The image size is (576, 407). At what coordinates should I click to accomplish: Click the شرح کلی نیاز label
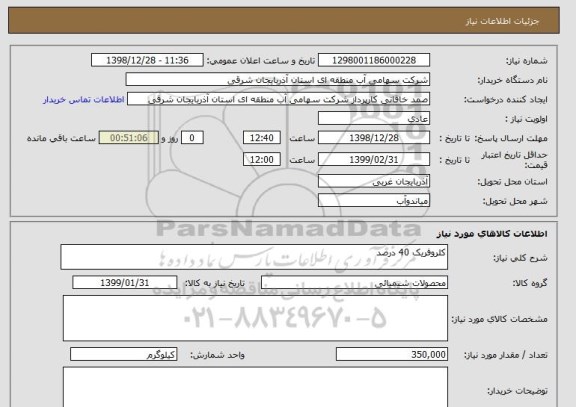point(520,258)
